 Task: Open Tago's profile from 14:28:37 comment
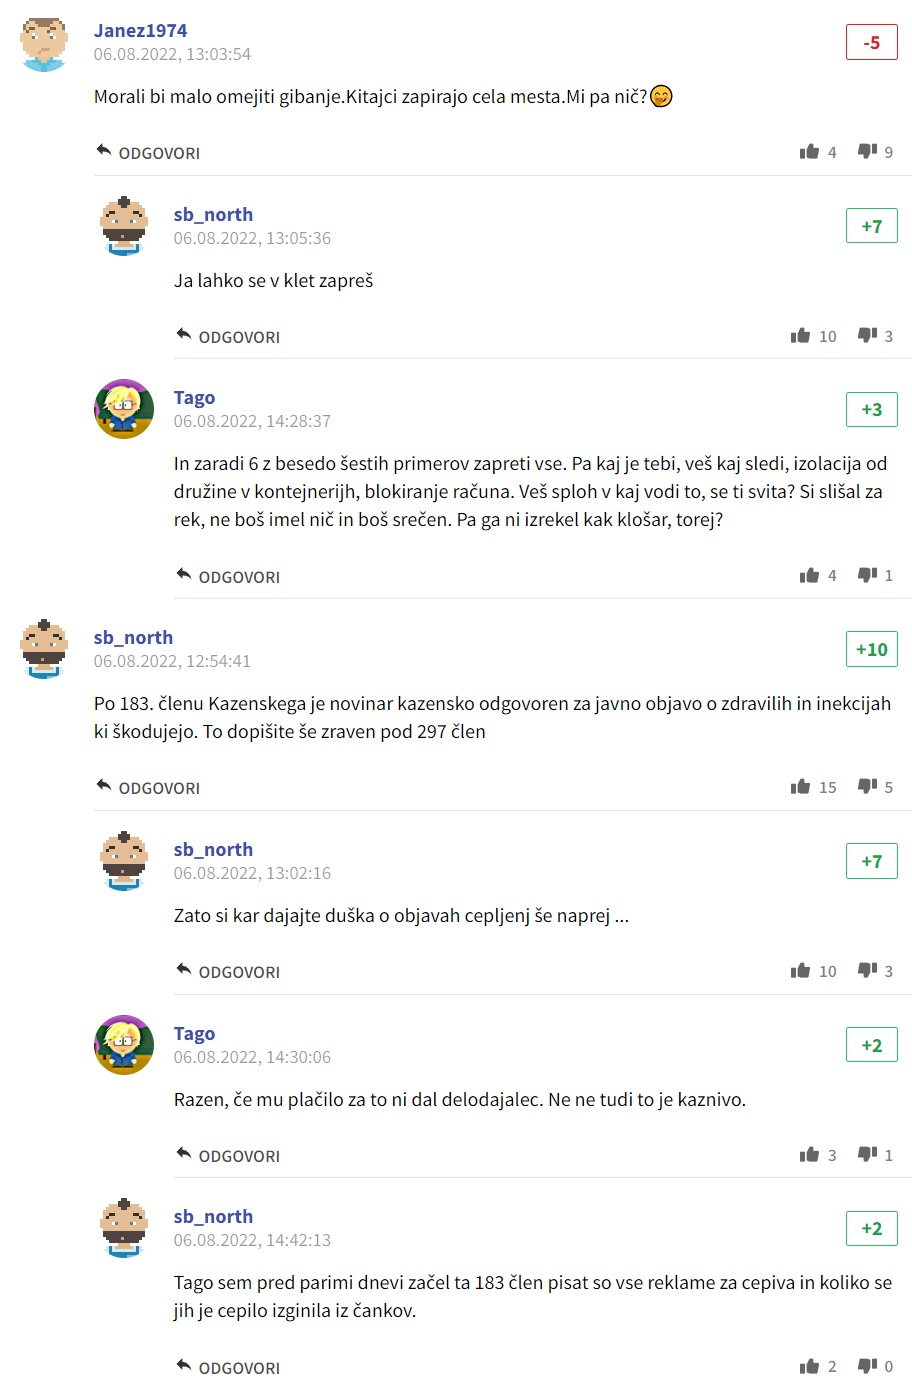coord(194,397)
